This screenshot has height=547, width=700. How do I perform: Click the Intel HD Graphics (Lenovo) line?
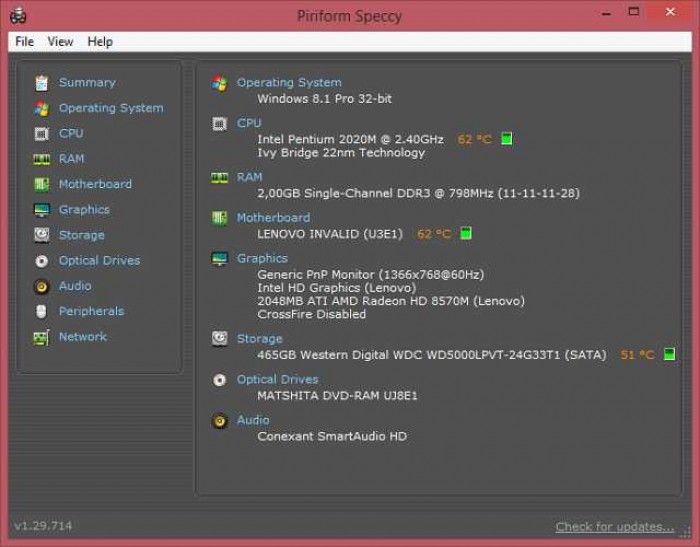pos(337,288)
